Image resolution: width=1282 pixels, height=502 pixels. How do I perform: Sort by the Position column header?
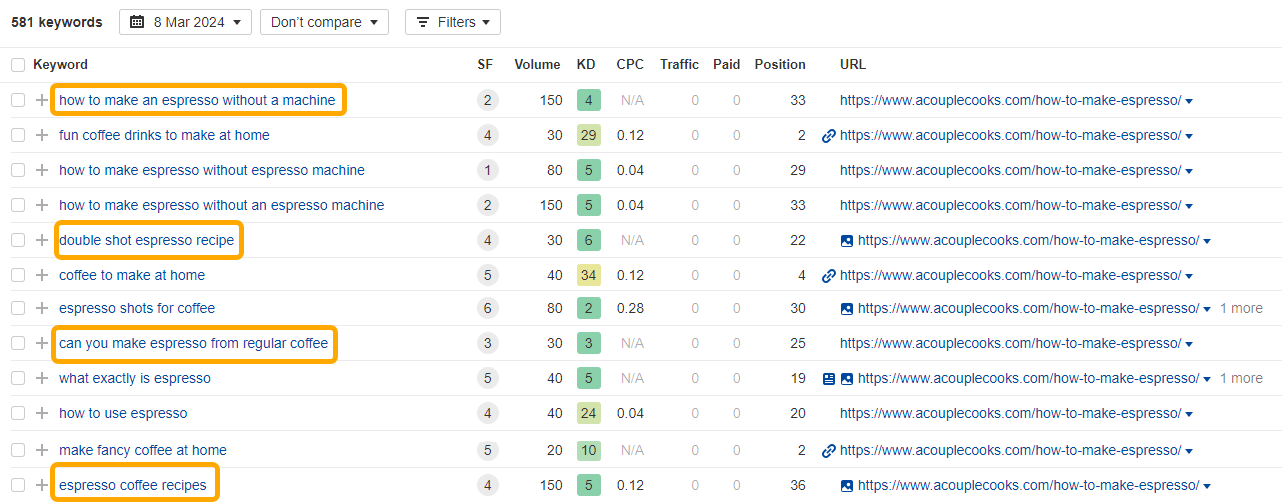point(779,65)
